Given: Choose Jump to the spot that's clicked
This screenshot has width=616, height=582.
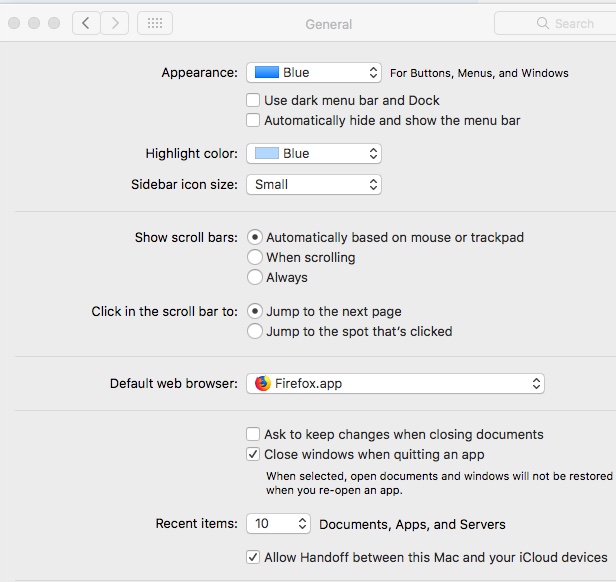Looking at the screenshot, I should [255, 331].
